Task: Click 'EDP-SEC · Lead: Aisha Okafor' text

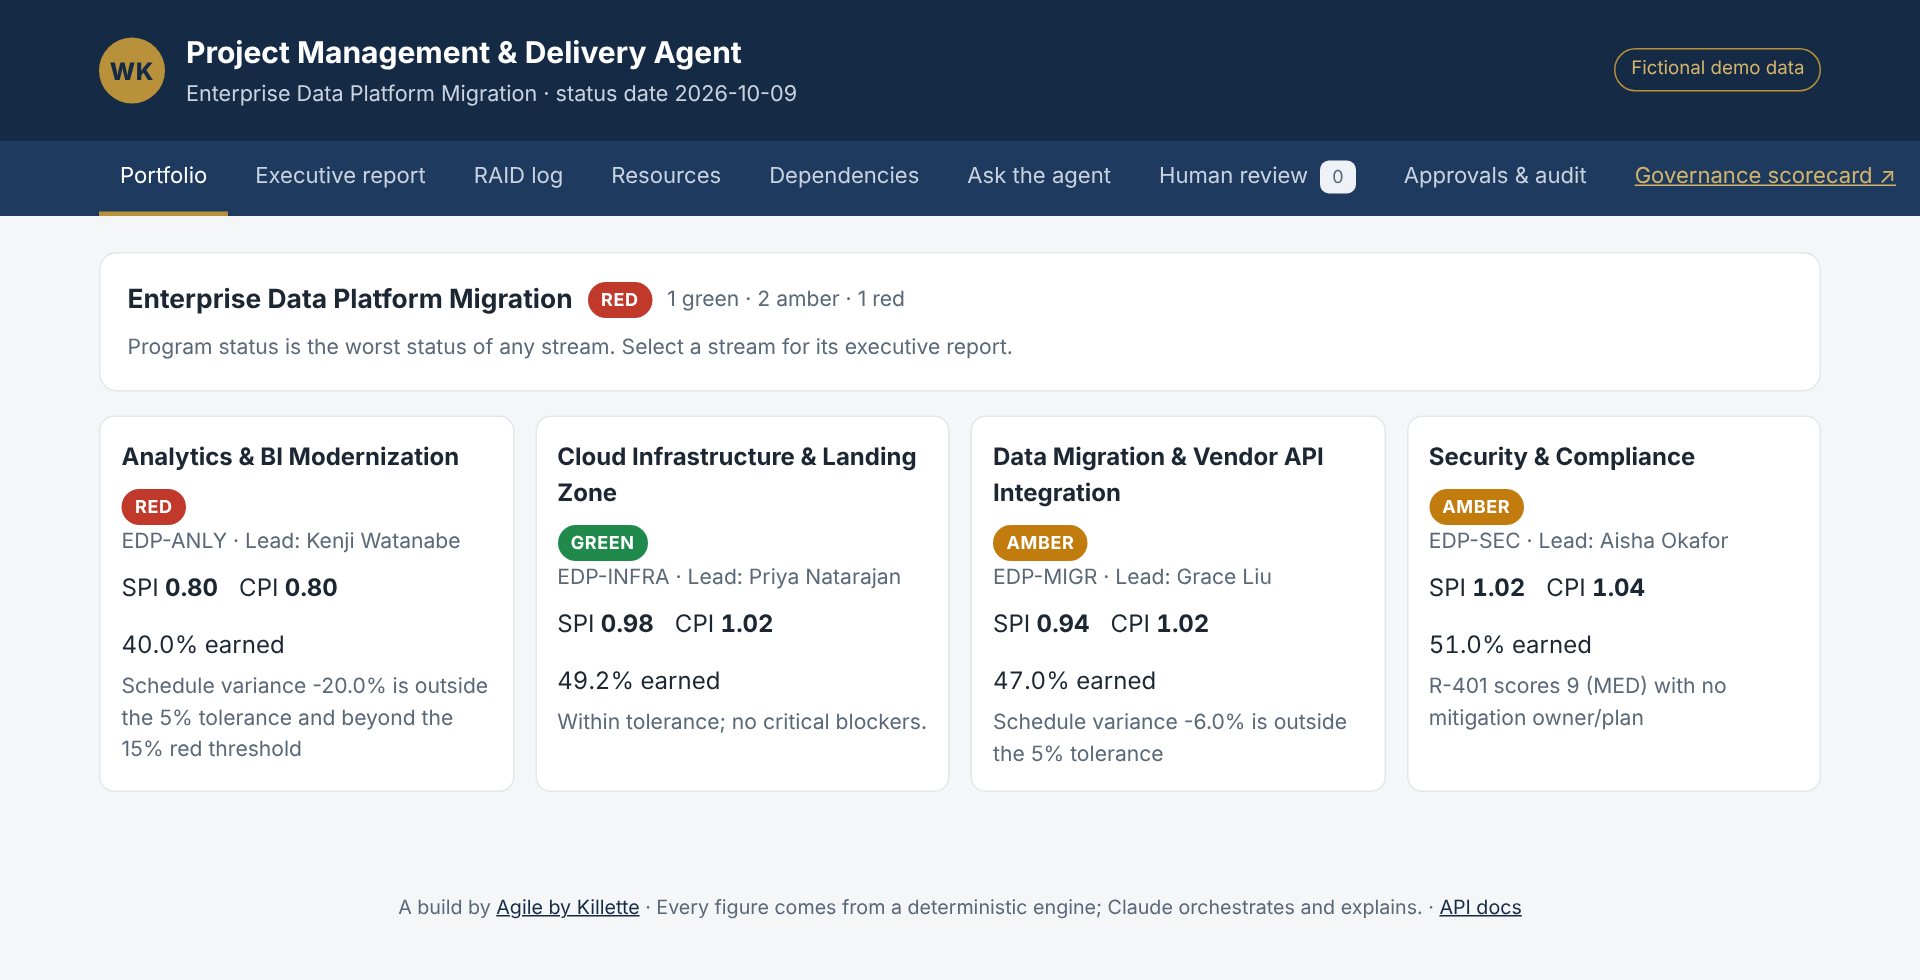Action: [x=1578, y=541]
